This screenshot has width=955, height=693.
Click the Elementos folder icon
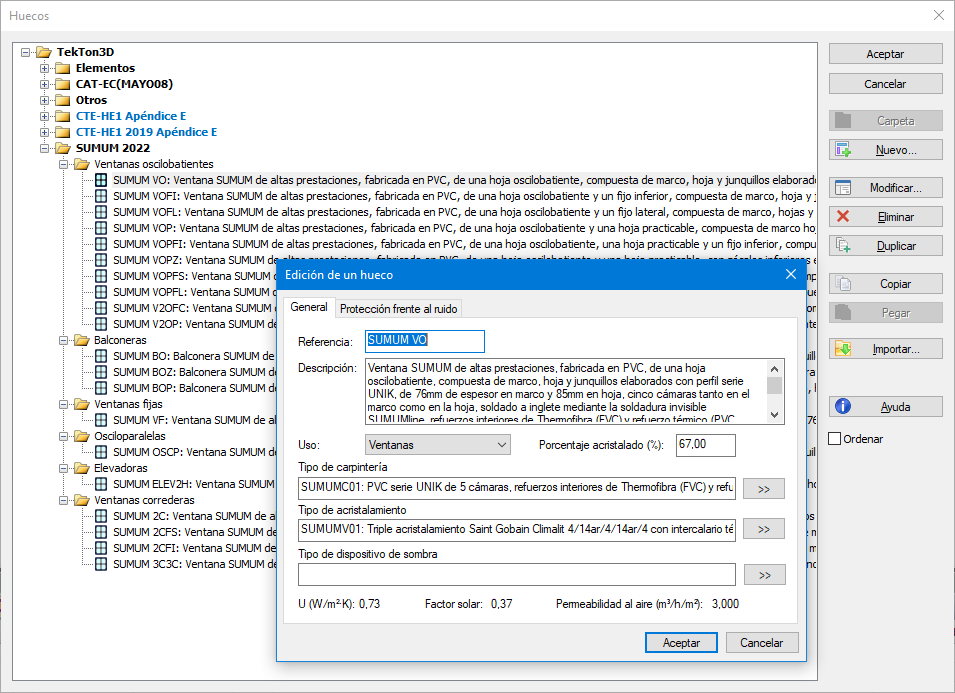click(x=63, y=68)
